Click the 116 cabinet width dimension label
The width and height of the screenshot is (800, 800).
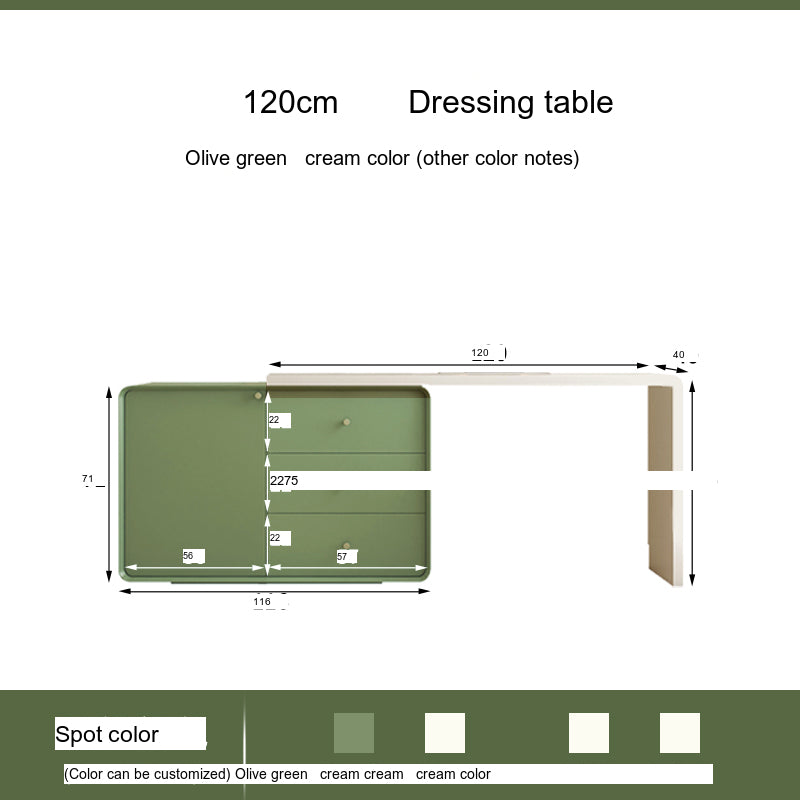(262, 602)
